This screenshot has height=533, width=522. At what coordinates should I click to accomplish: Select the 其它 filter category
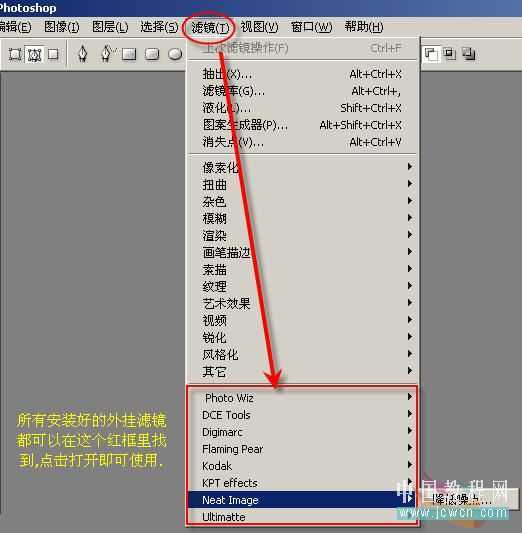tap(302, 371)
